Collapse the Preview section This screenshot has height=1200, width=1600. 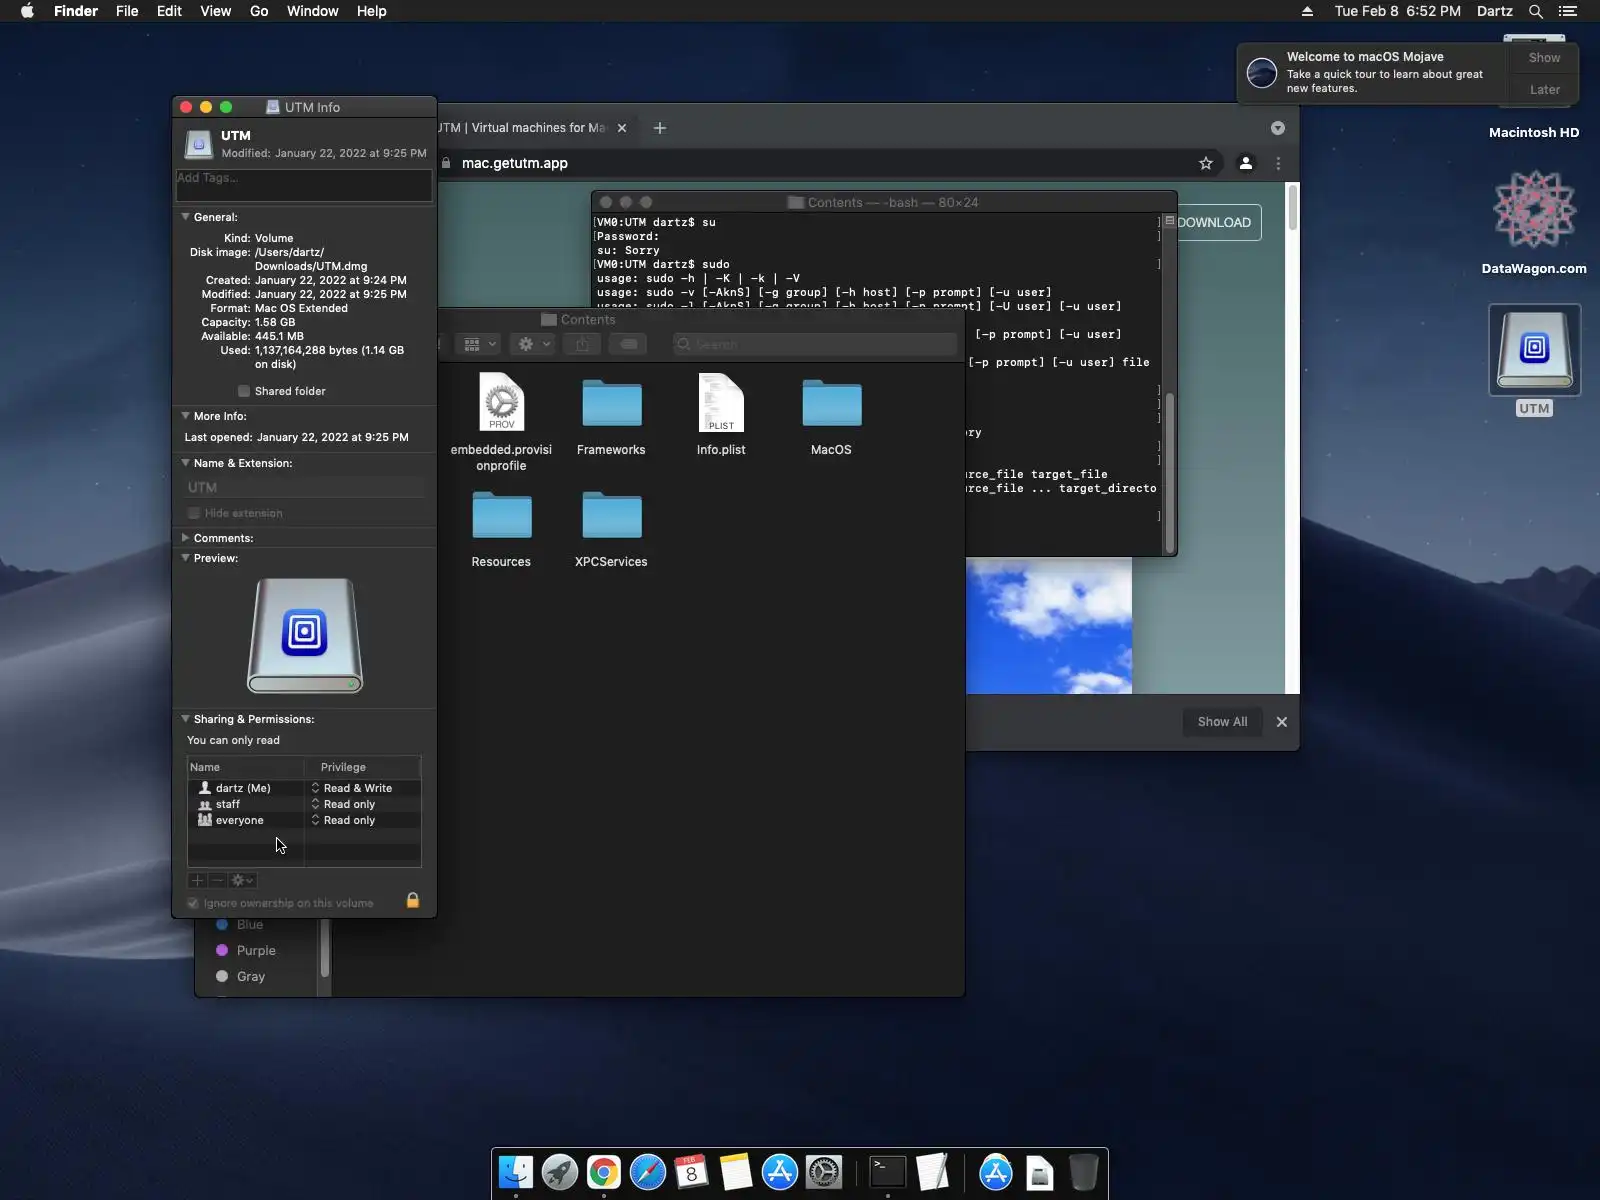[x=185, y=557]
